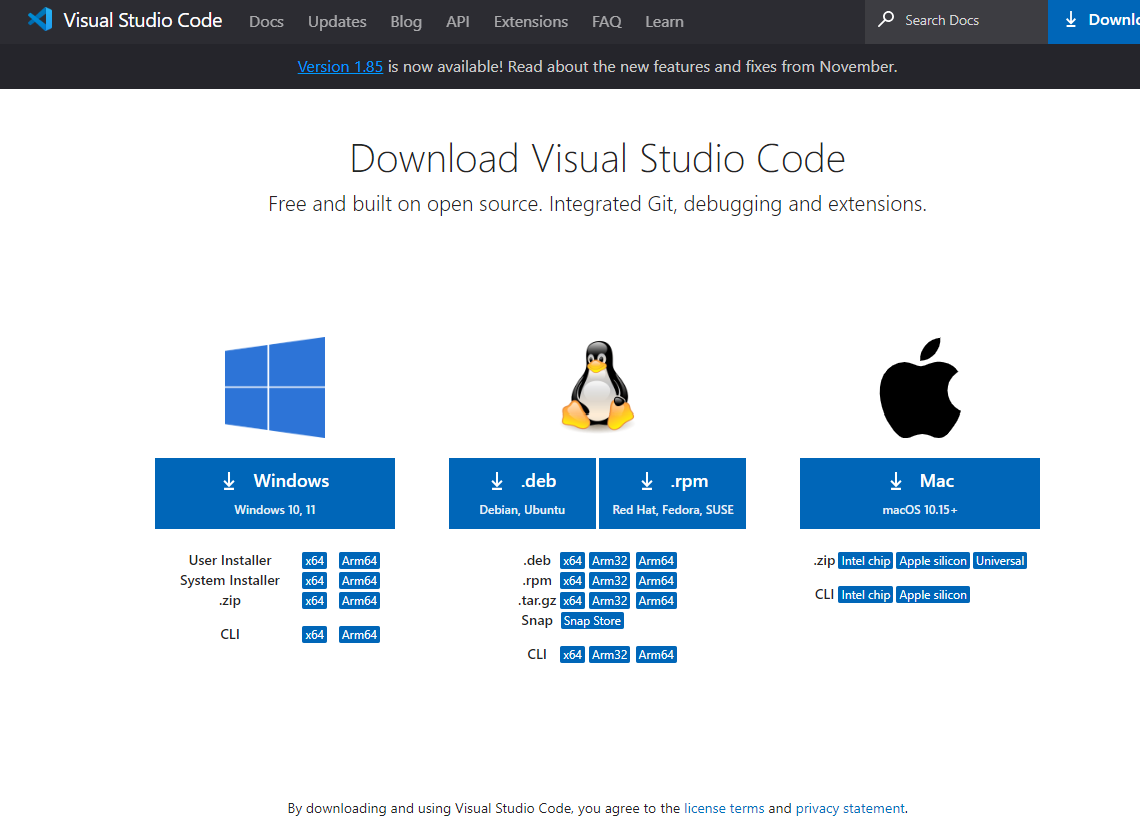Open the license terms link
The height and width of the screenshot is (824, 1140).
coord(724,808)
